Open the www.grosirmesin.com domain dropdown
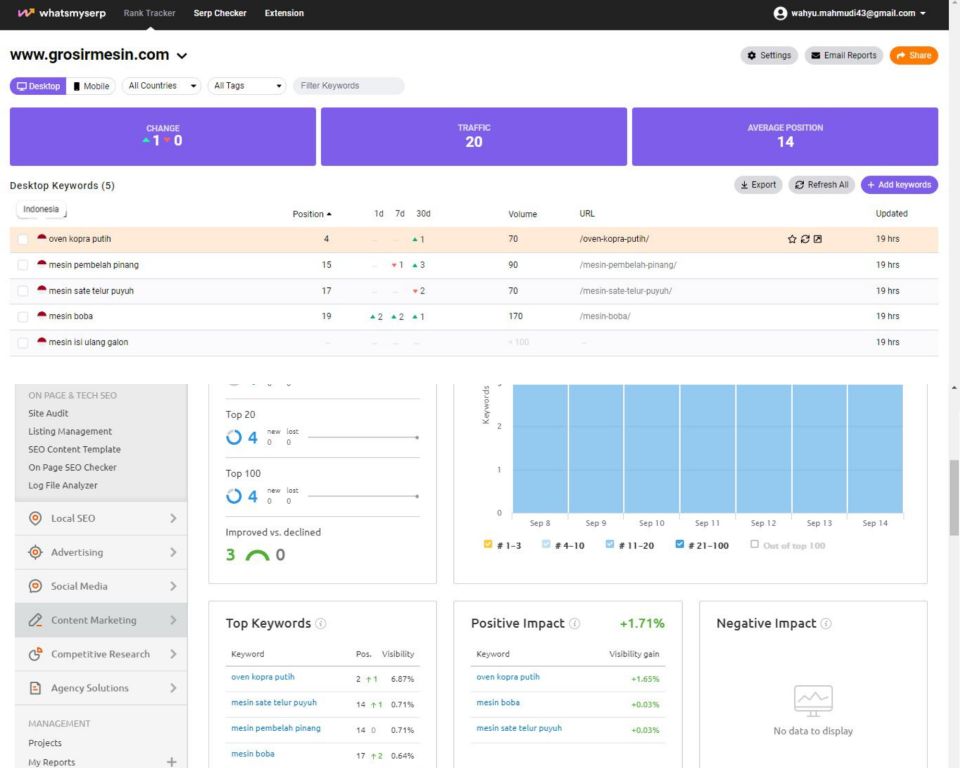960x768 pixels. [x=182, y=56]
